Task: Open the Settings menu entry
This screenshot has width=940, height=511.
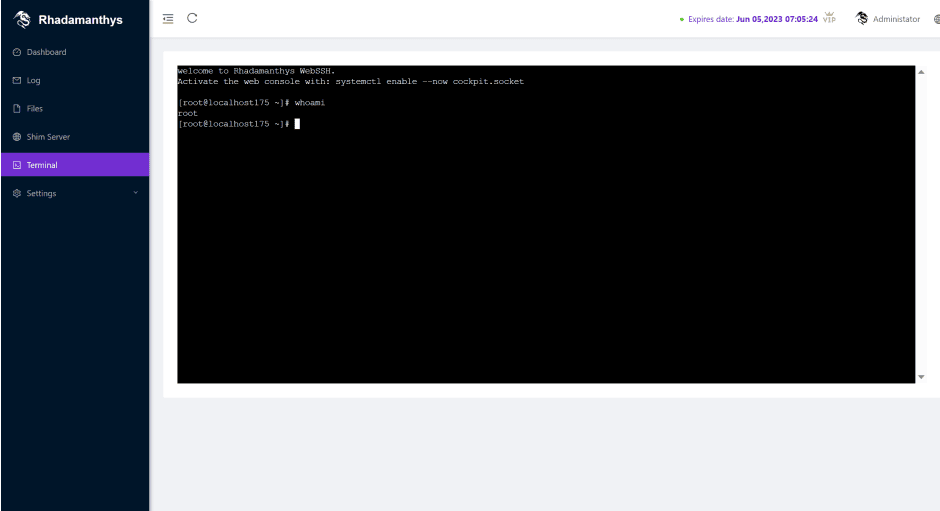Action: click(x=41, y=193)
